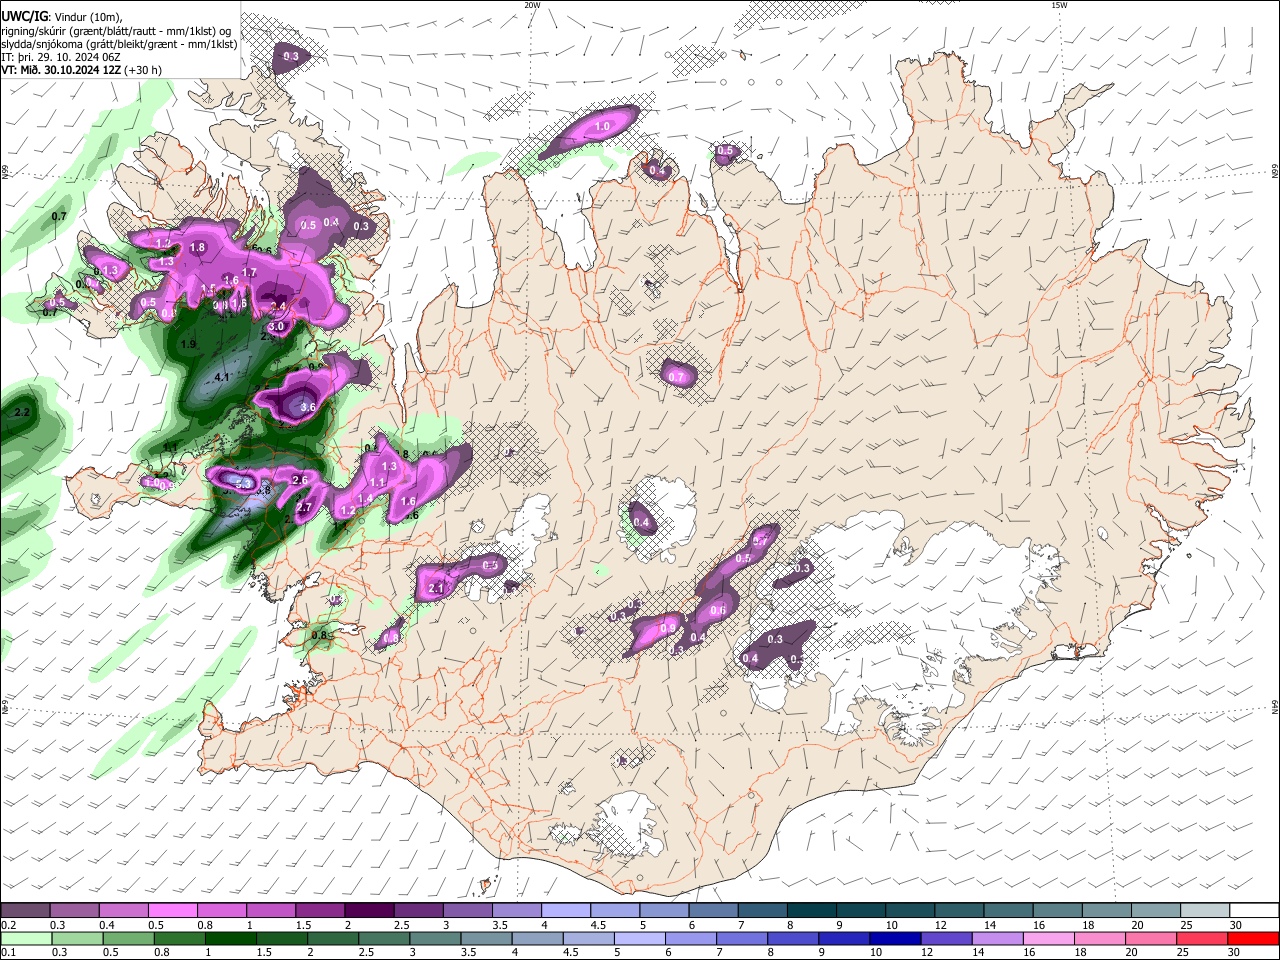Select the light gray 25 swatch in upper legend row
This screenshot has height=960, width=1280.
[x=1205, y=911]
